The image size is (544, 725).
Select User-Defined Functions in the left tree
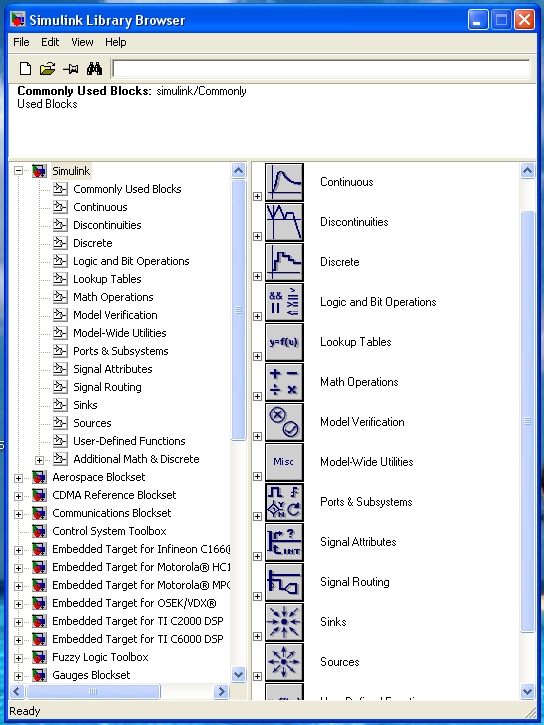[129, 441]
